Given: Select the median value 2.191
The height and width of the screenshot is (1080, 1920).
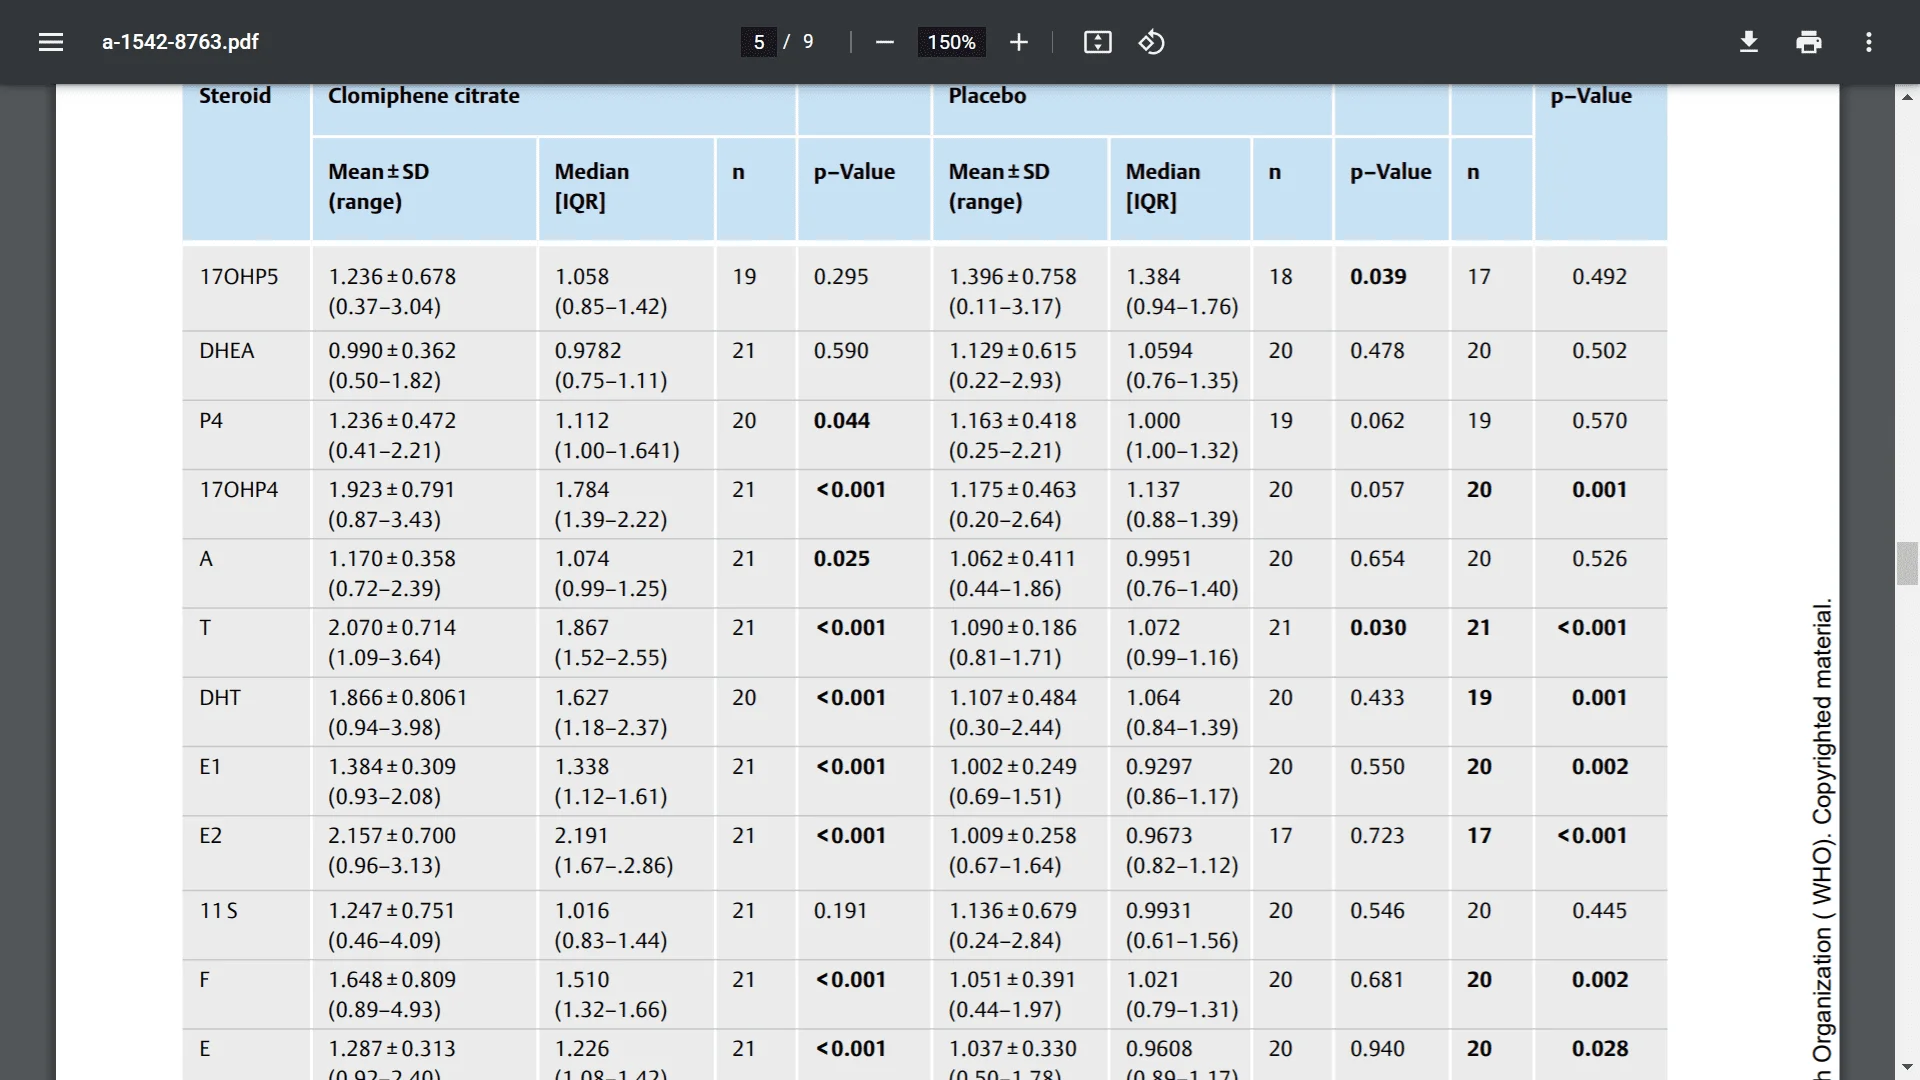Looking at the screenshot, I should coord(582,836).
